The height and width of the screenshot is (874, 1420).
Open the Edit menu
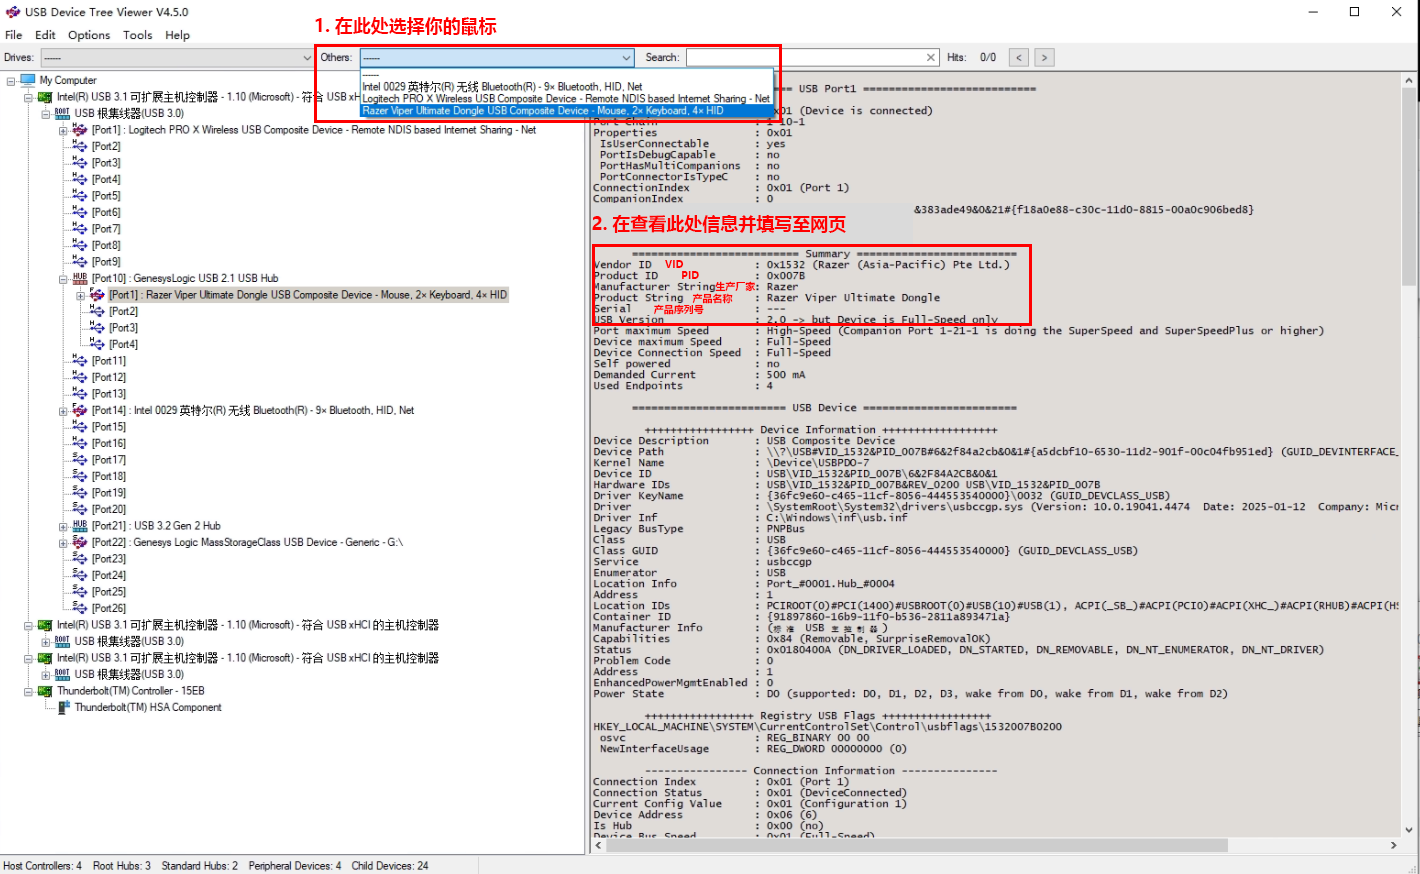tap(45, 35)
